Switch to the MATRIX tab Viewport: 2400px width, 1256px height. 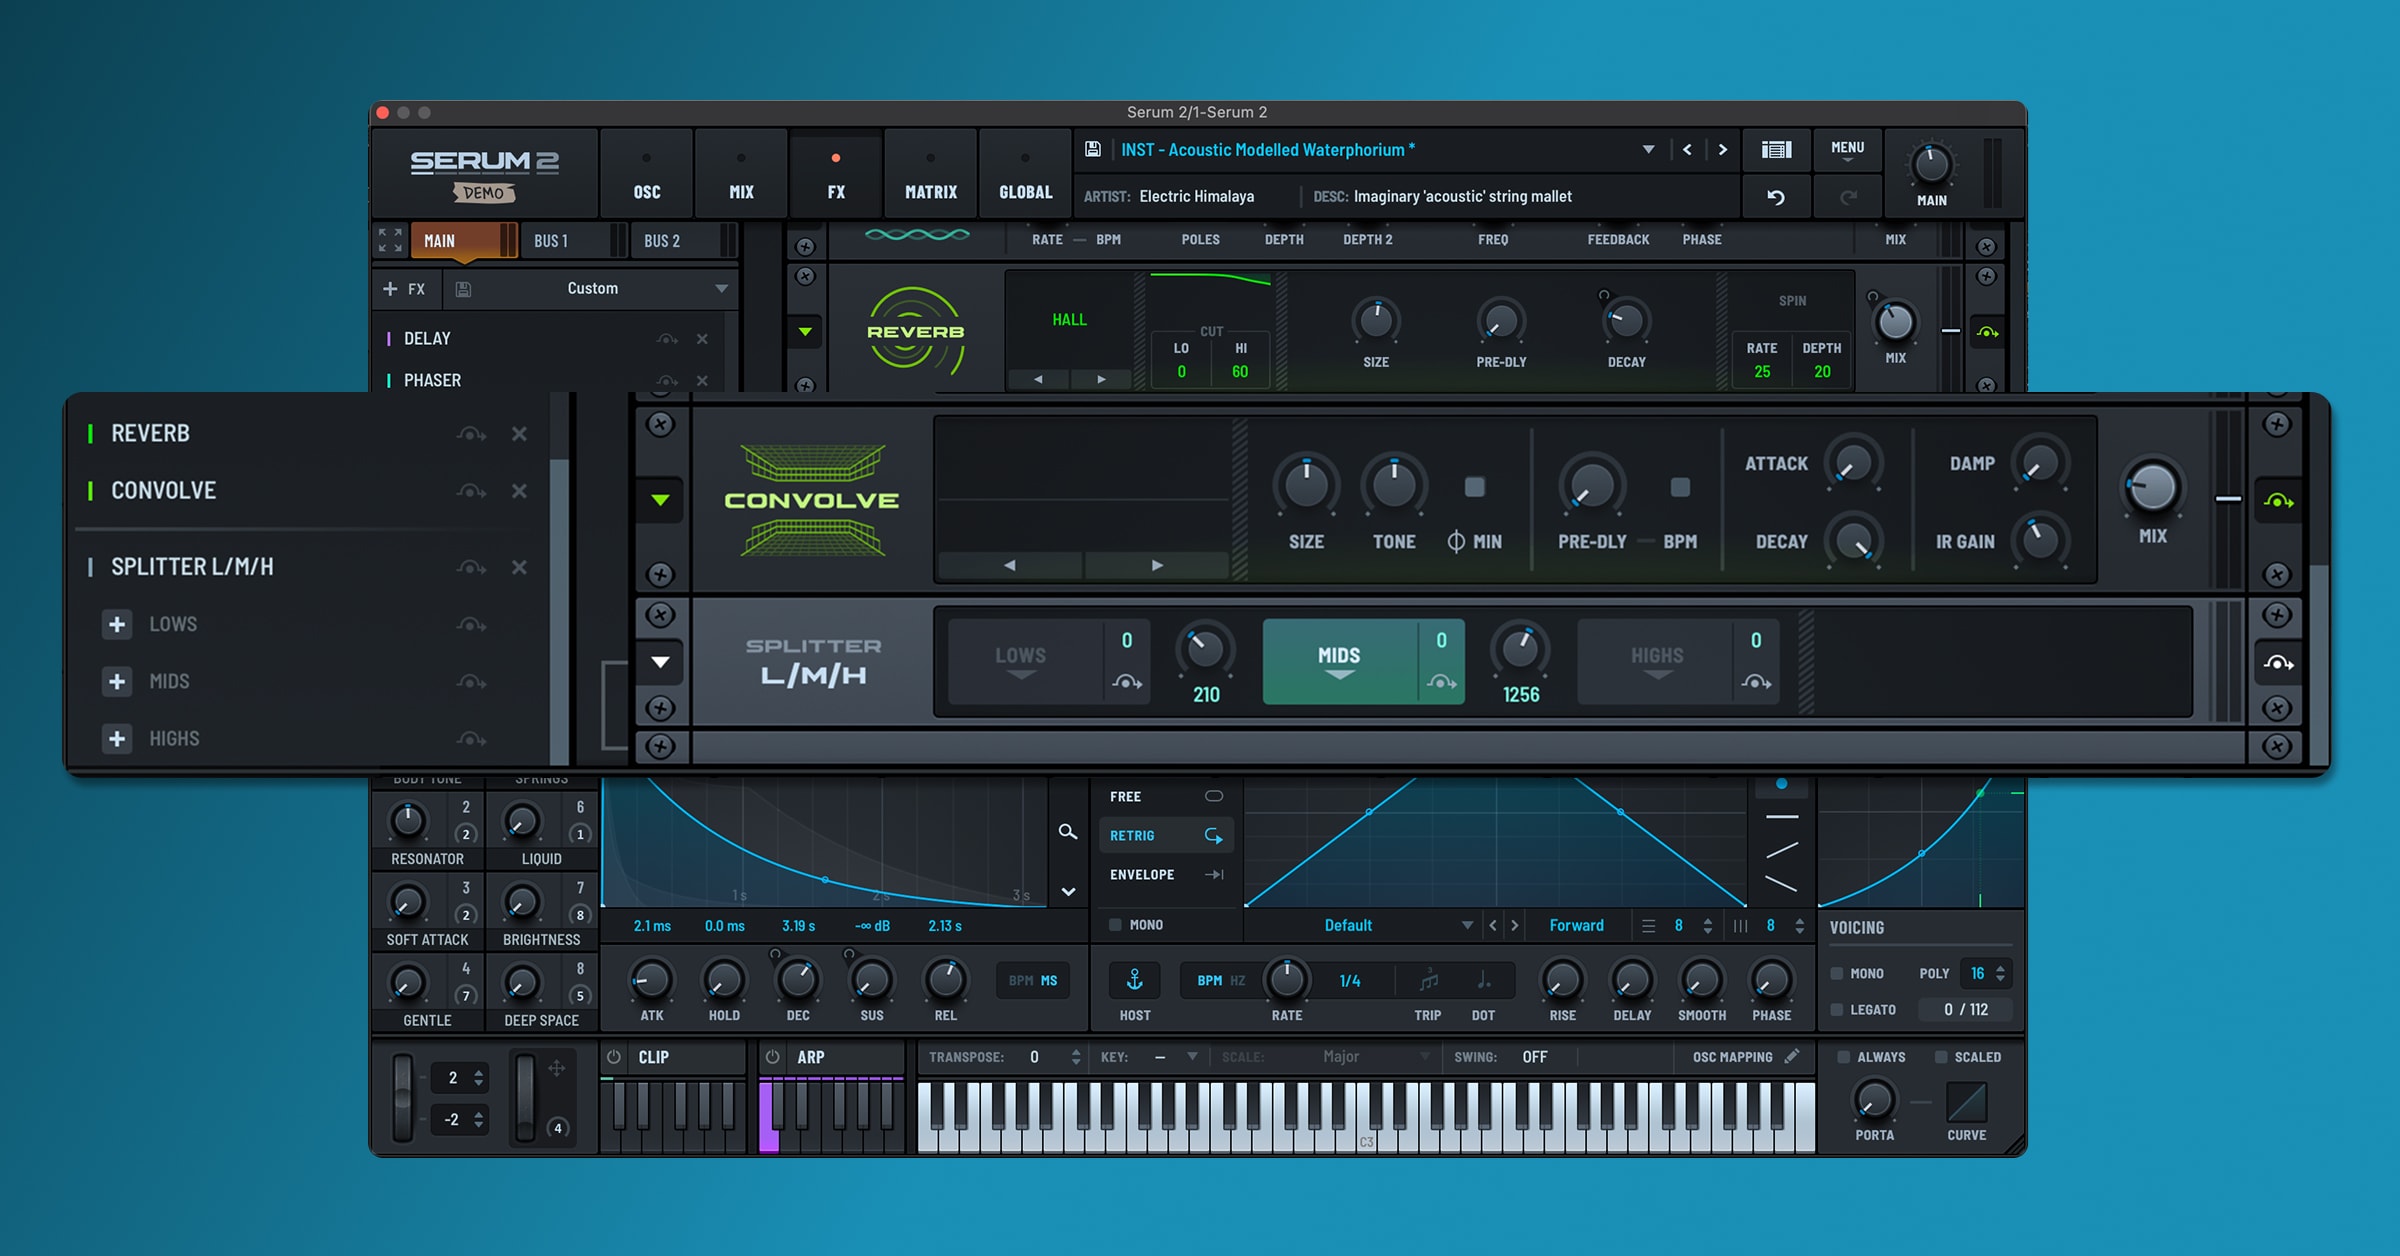(931, 173)
